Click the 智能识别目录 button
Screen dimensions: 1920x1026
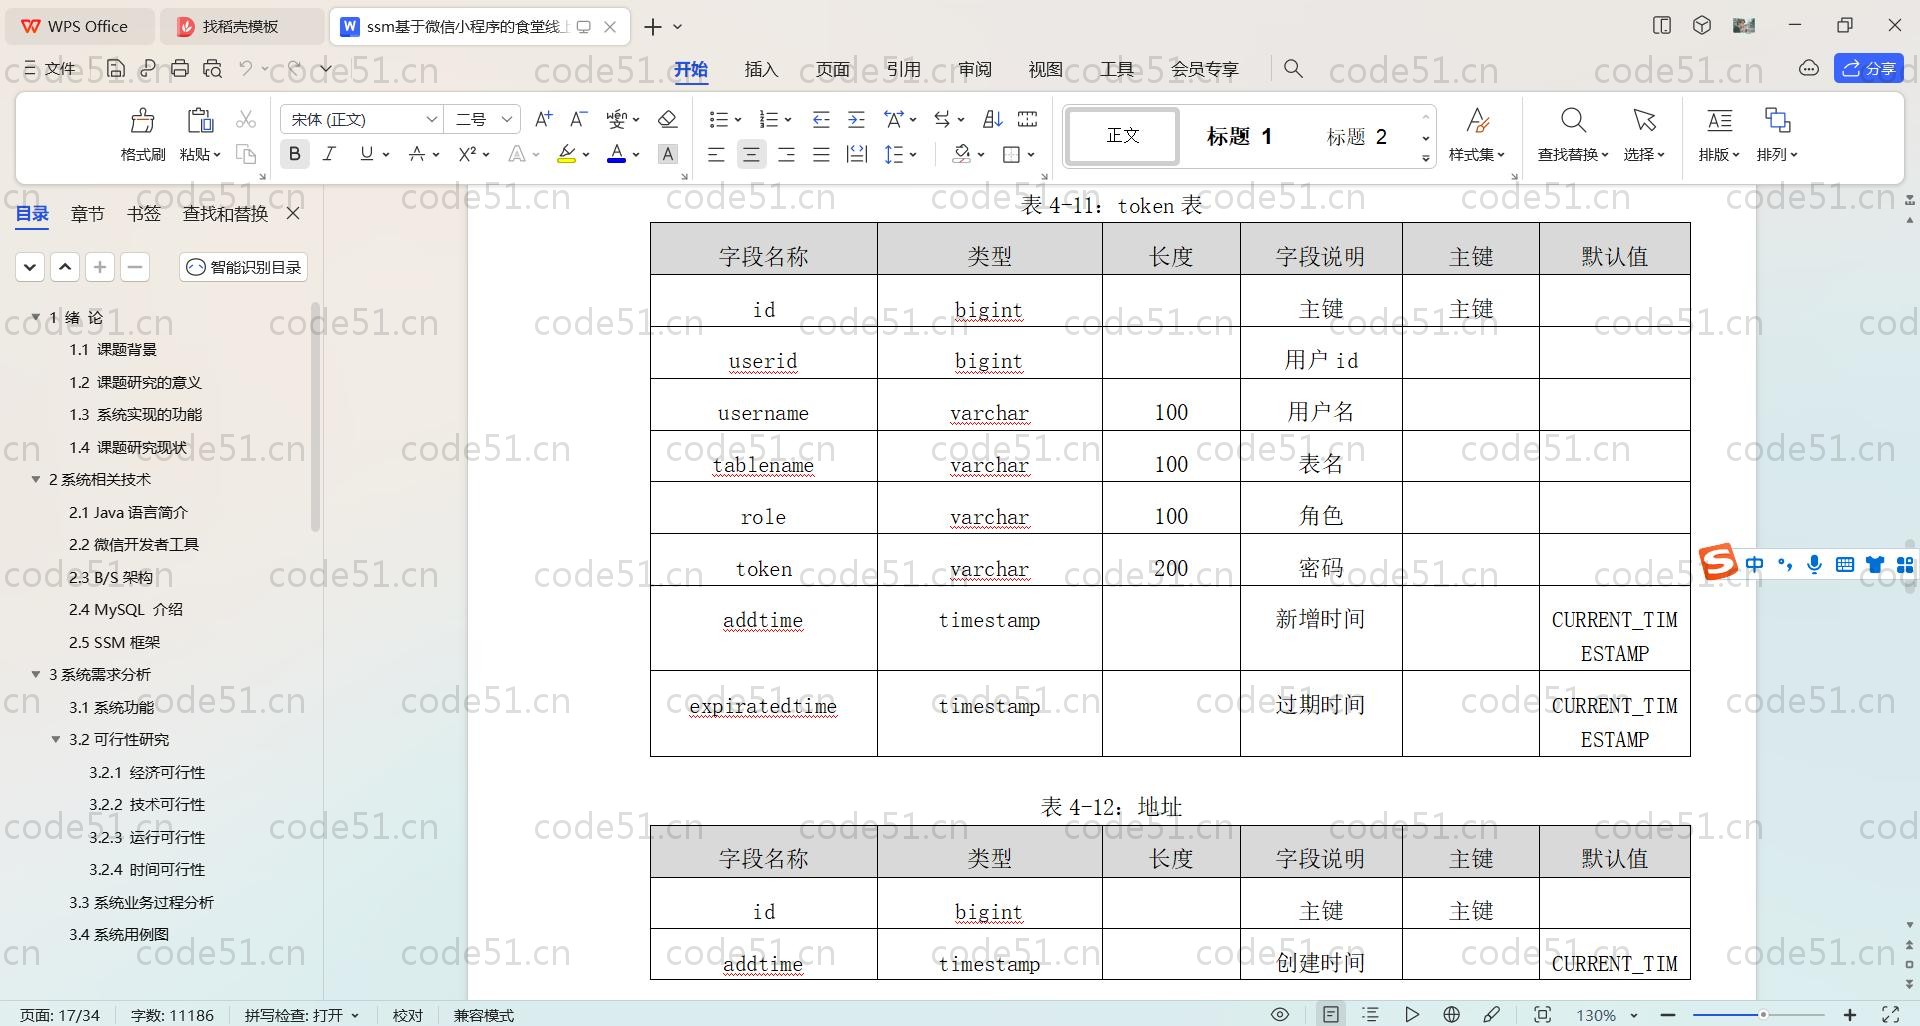point(244,267)
